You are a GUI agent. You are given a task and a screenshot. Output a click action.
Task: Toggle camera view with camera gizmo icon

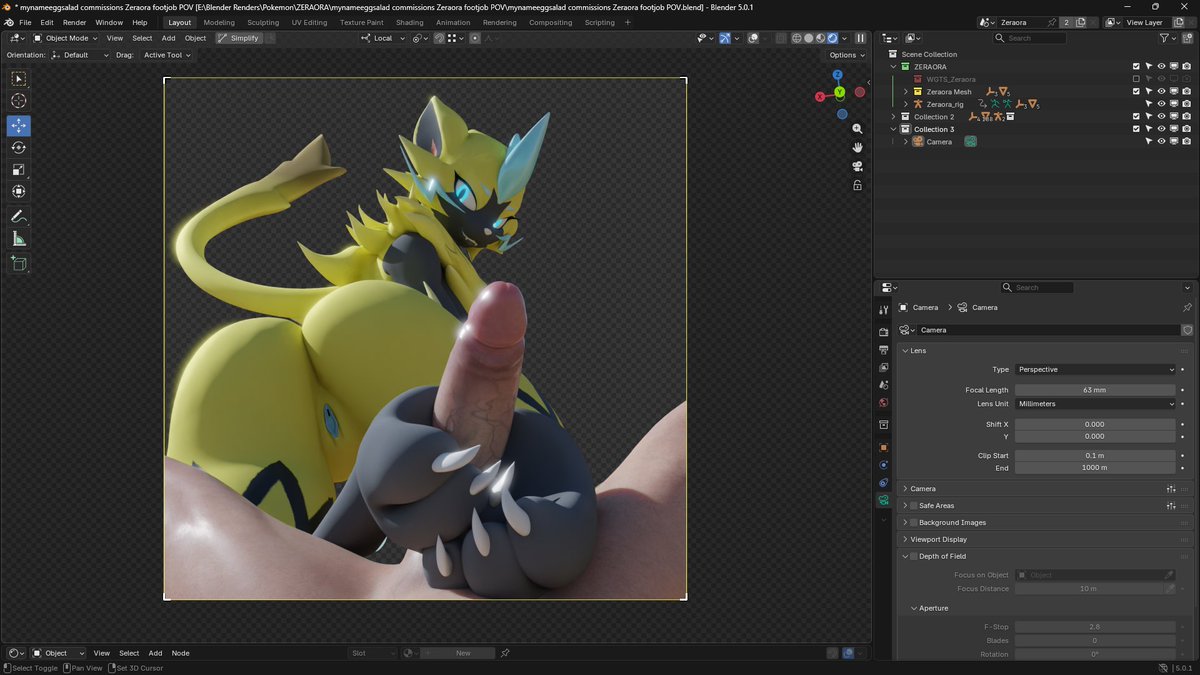tap(858, 166)
